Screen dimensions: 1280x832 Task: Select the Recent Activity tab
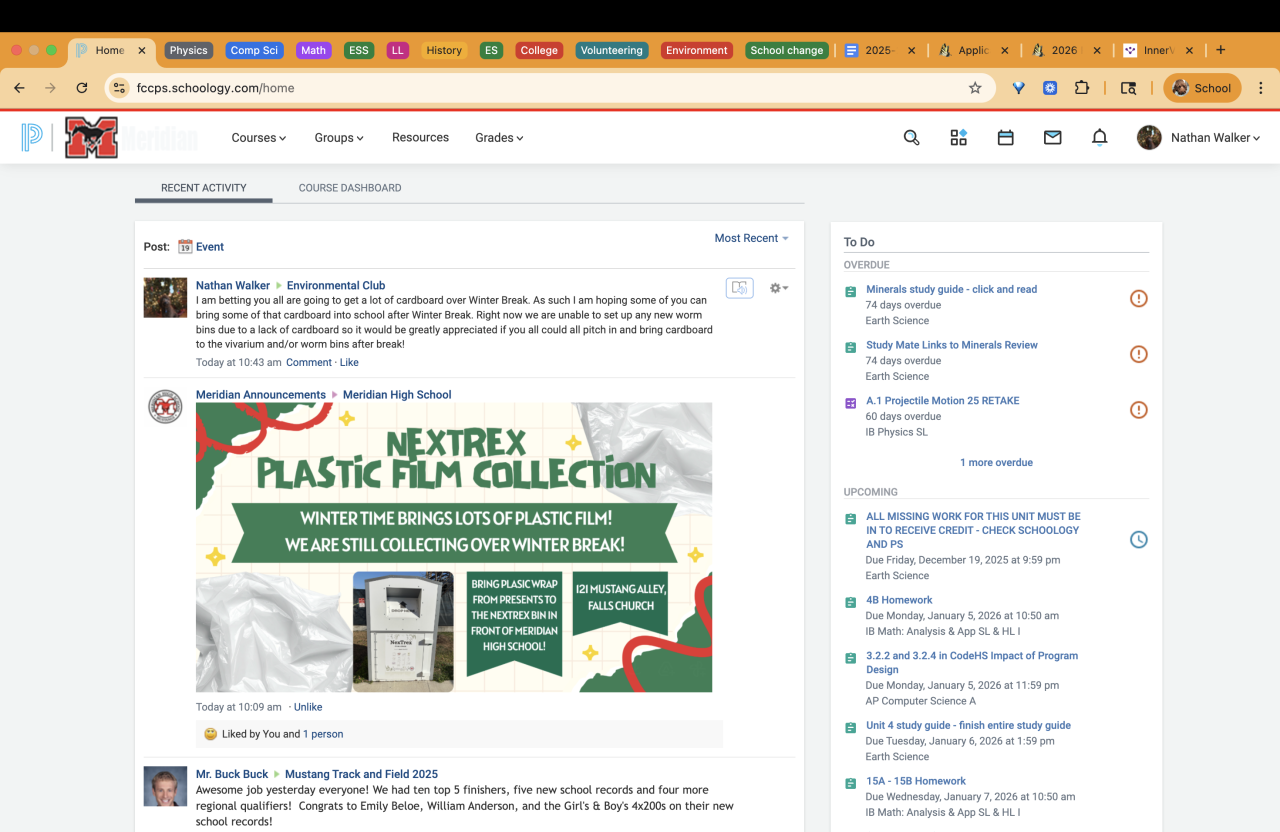(x=204, y=188)
